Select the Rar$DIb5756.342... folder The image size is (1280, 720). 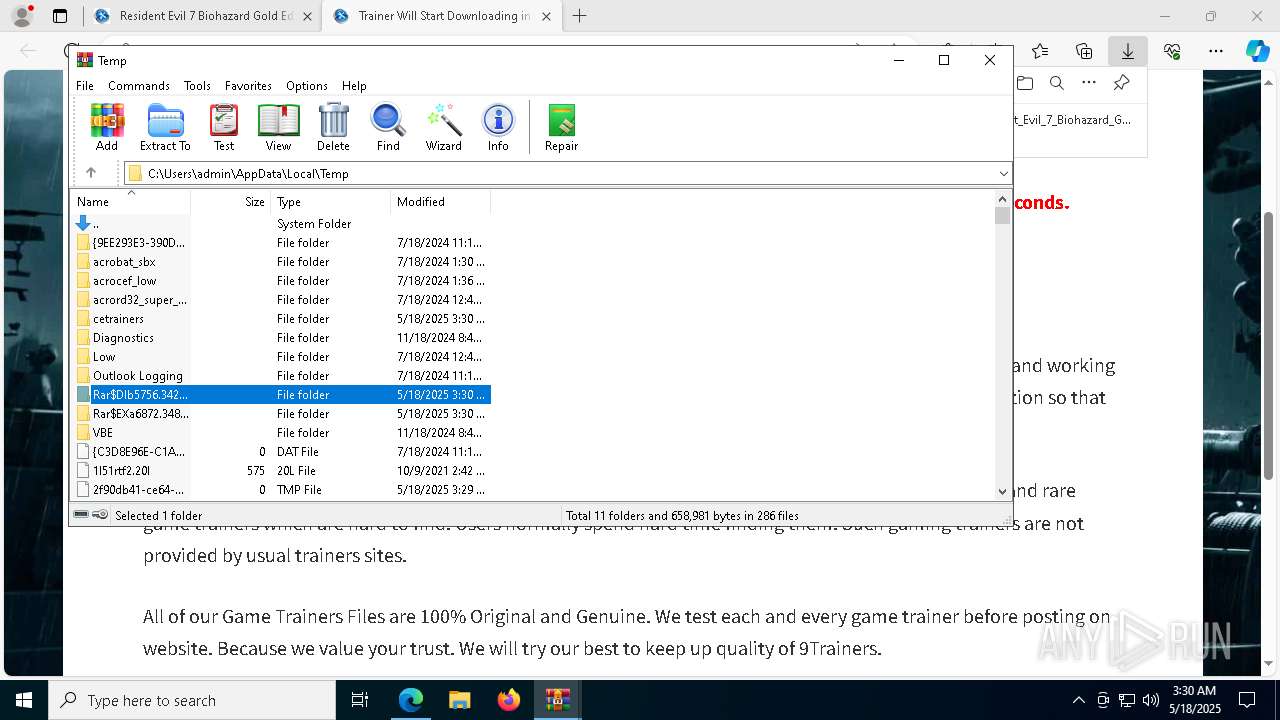click(x=282, y=395)
